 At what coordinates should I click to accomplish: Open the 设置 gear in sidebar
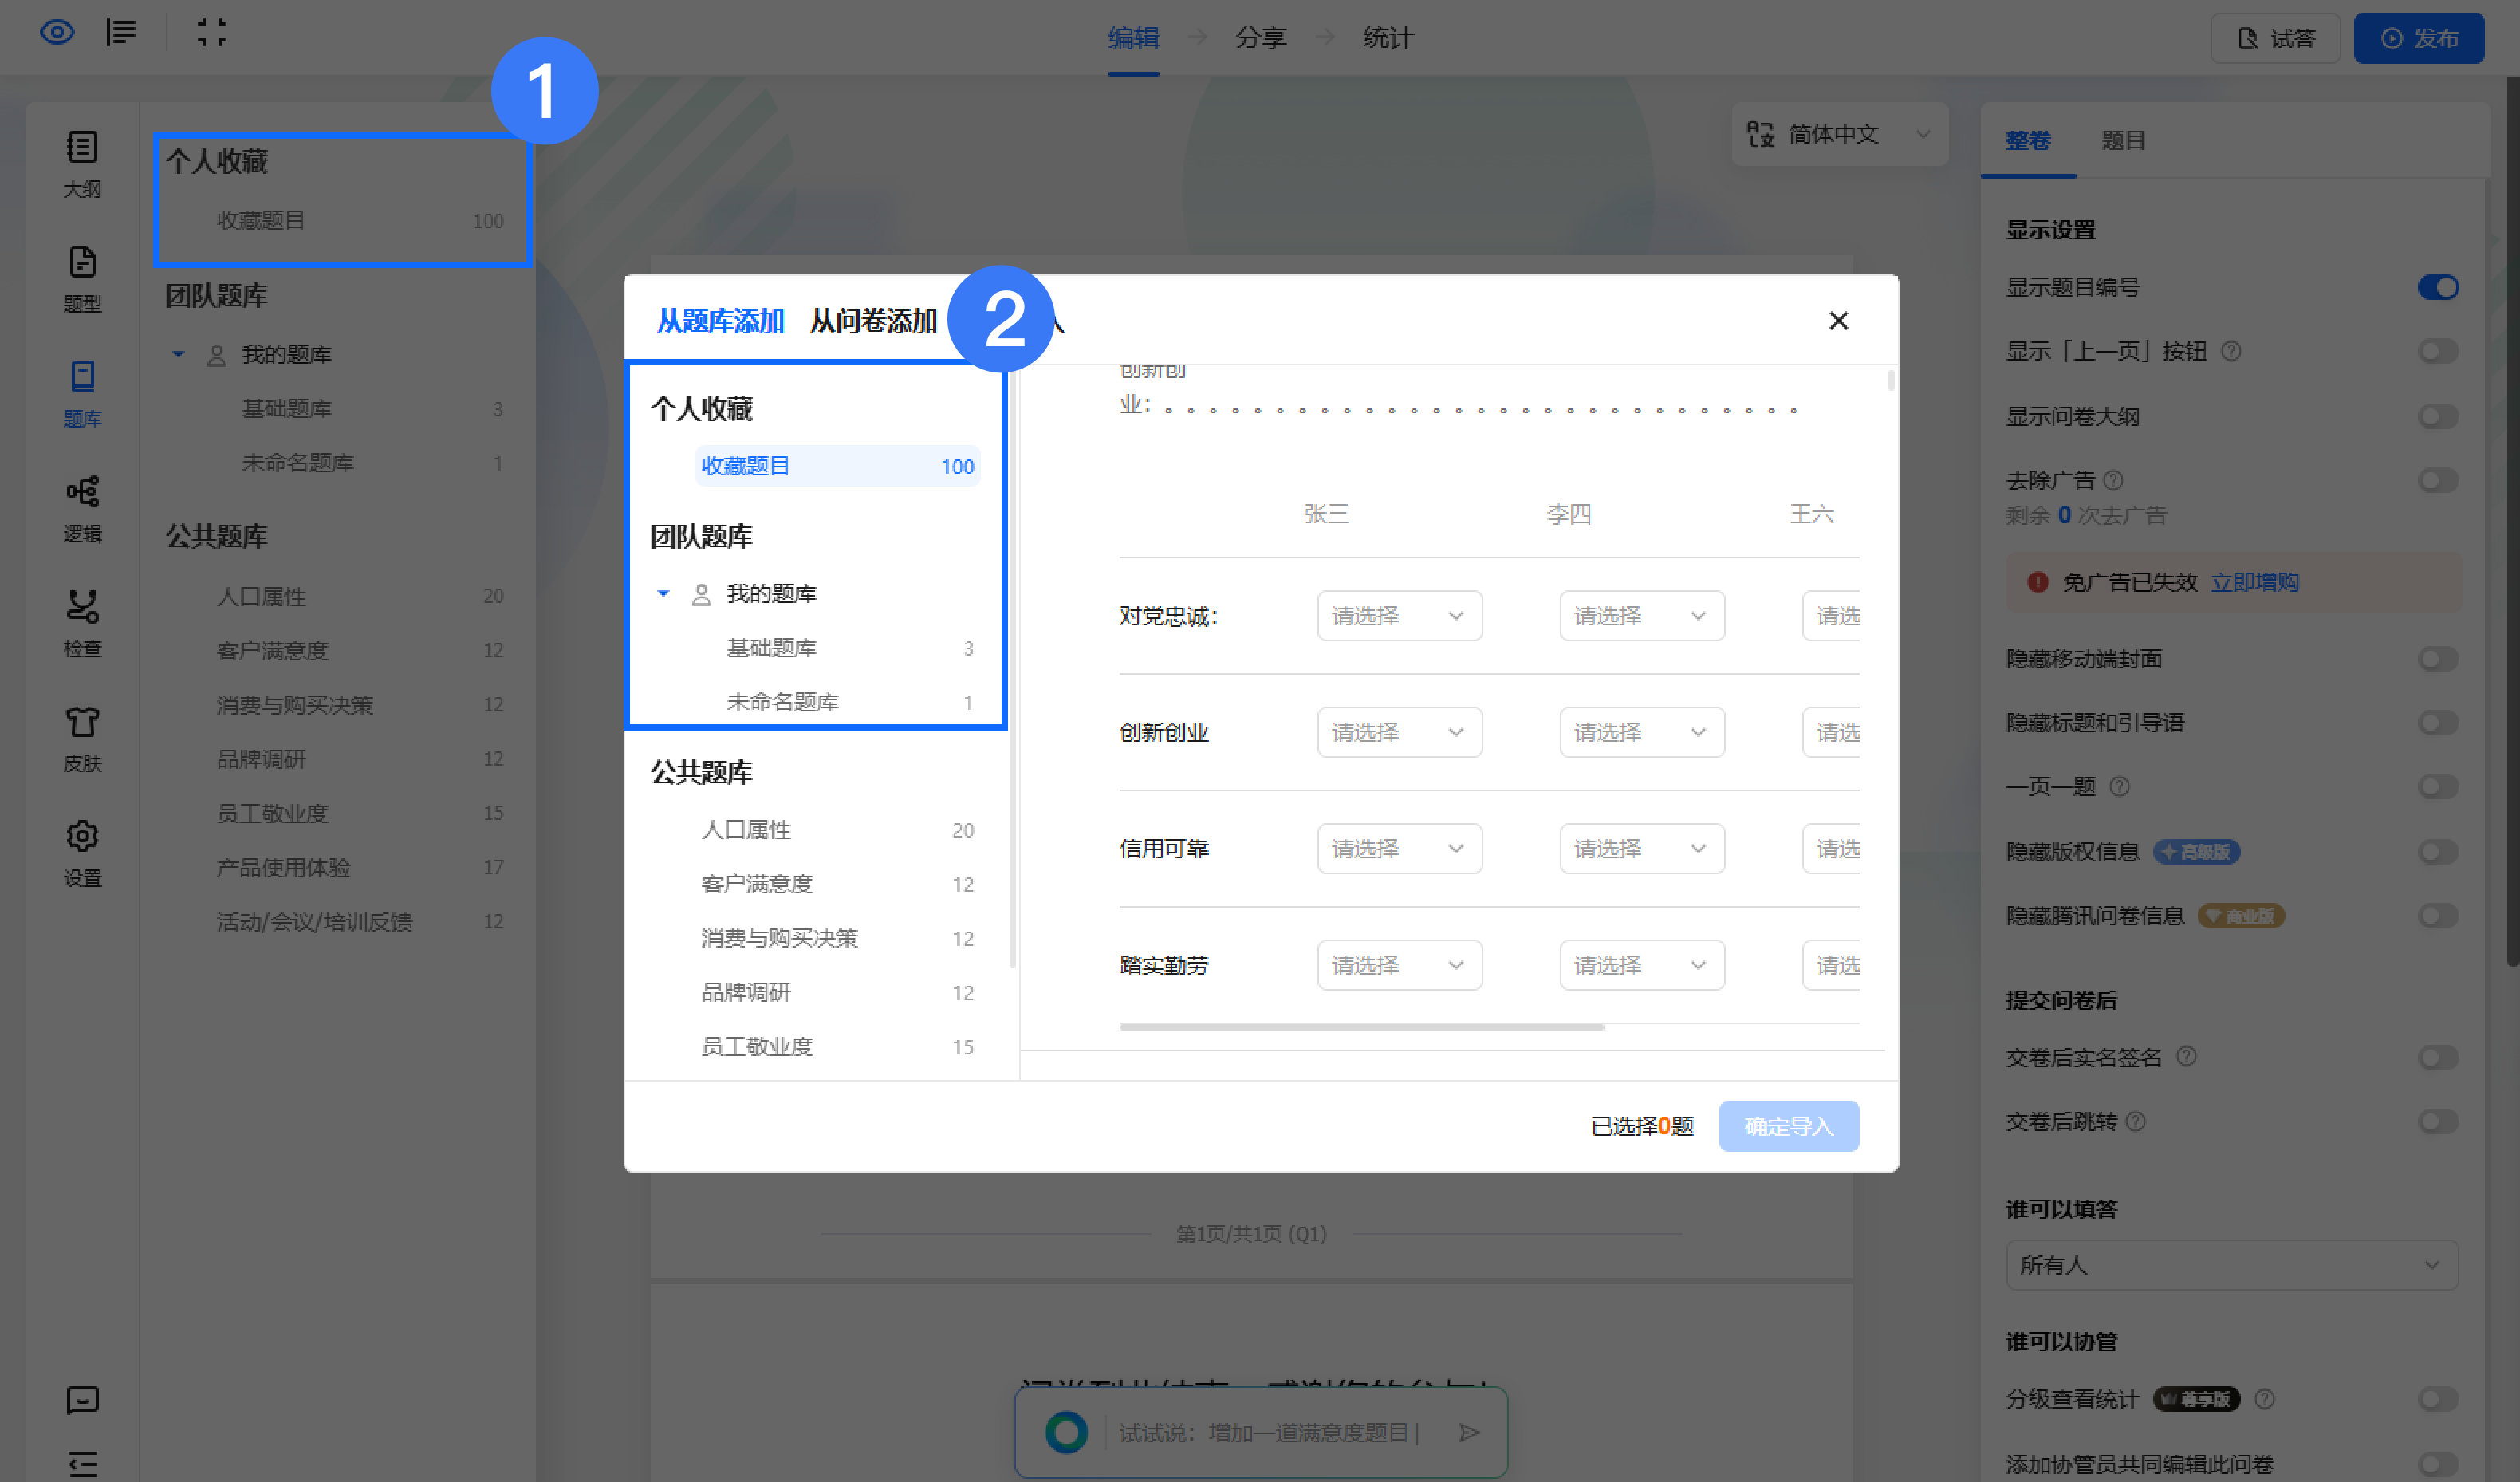82,854
